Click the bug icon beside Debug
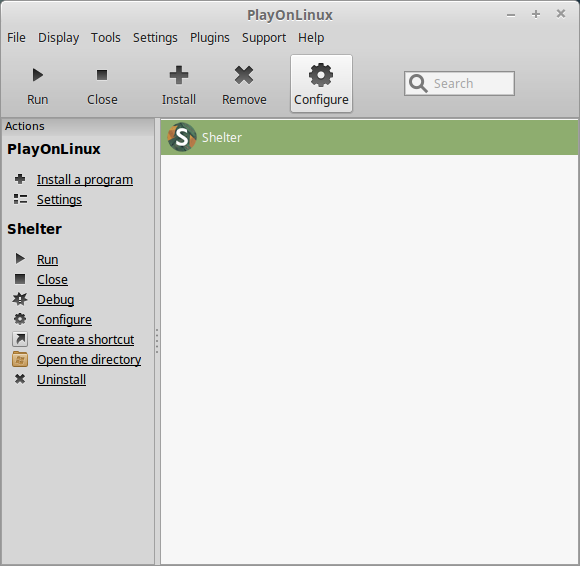Screen dimensions: 580x566 coord(20,299)
